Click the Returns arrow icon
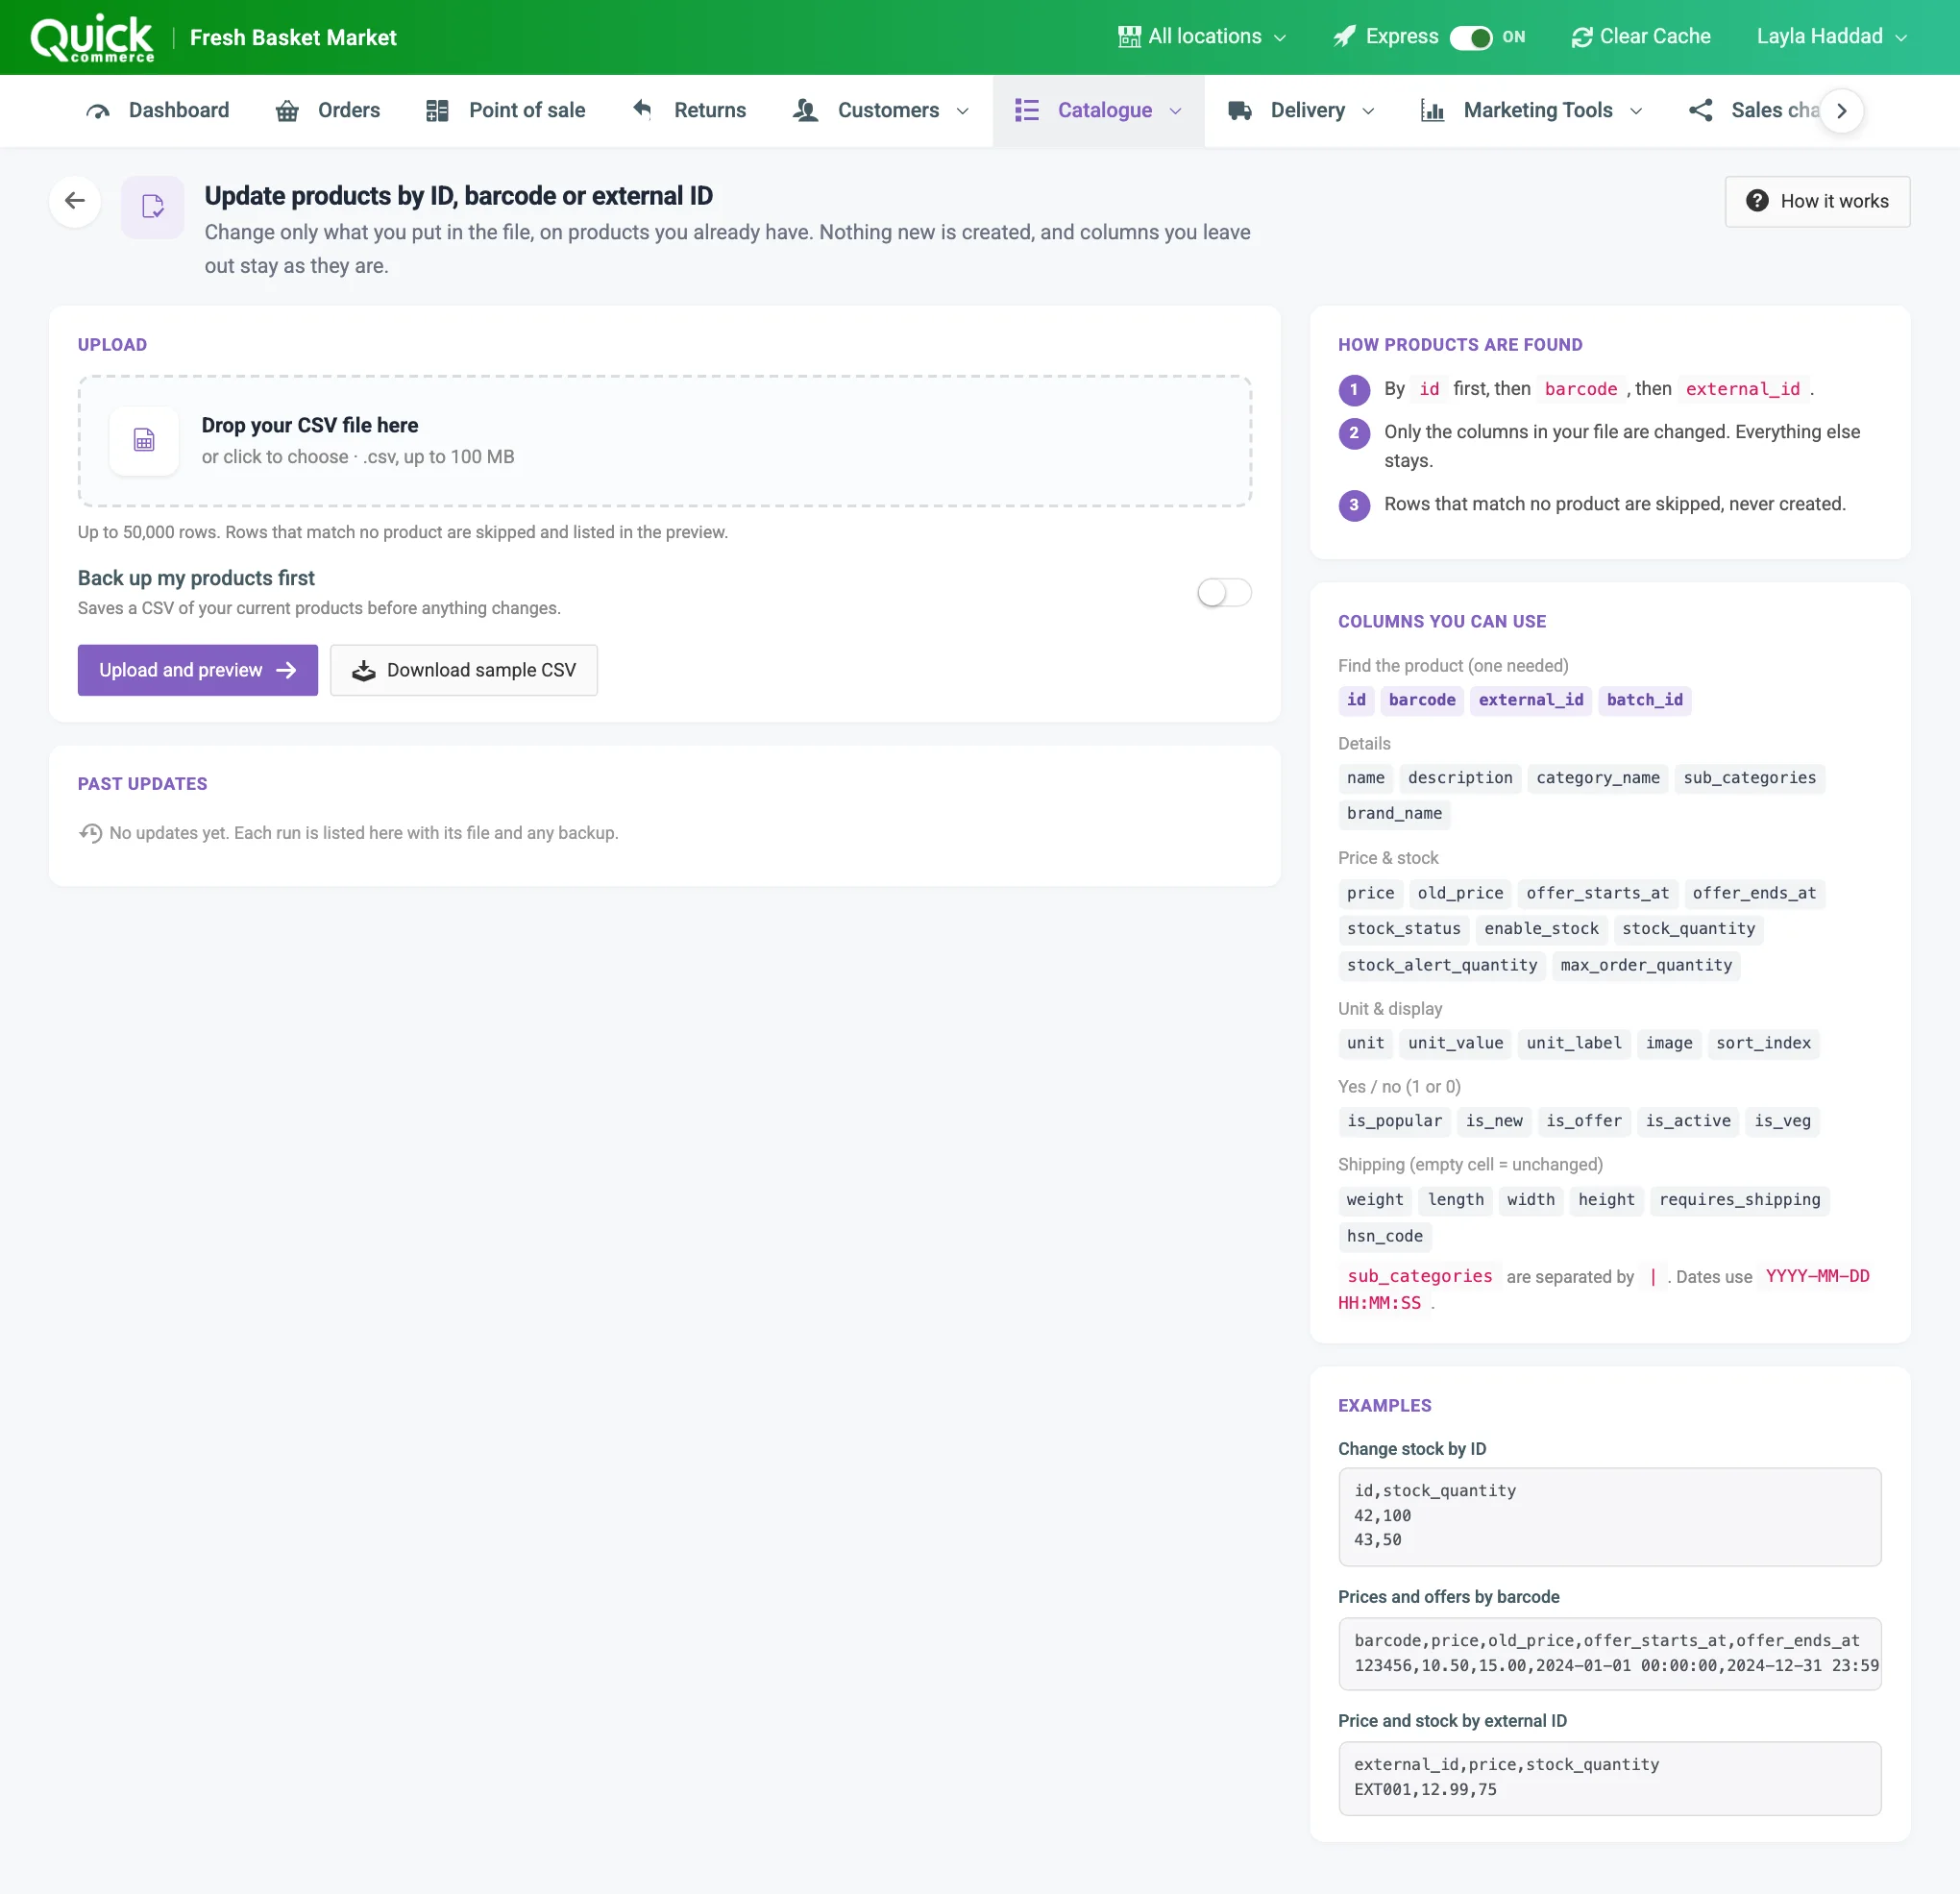Image resolution: width=1960 pixels, height=1894 pixels. (642, 110)
